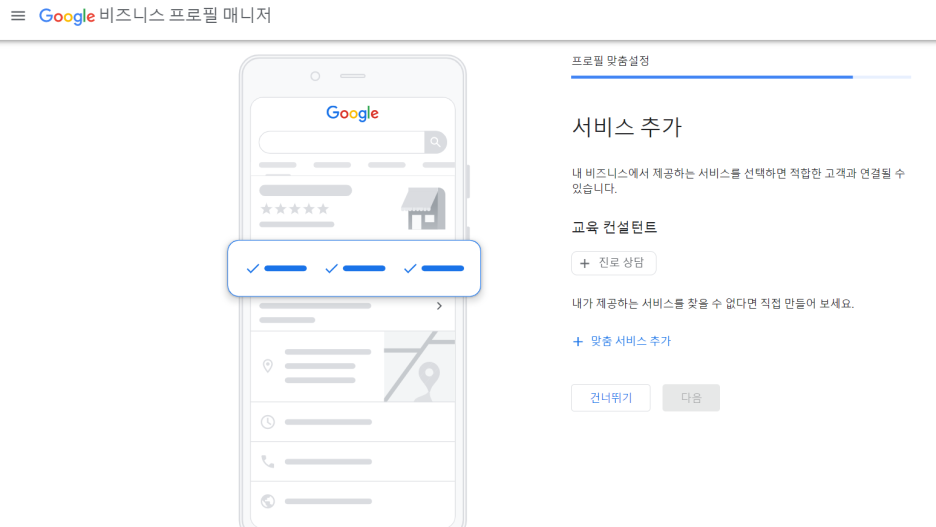This screenshot has width=936, height=527.
Task: Click the 프로필 맞춤설정 step label
Action: (x=610, y=61)
